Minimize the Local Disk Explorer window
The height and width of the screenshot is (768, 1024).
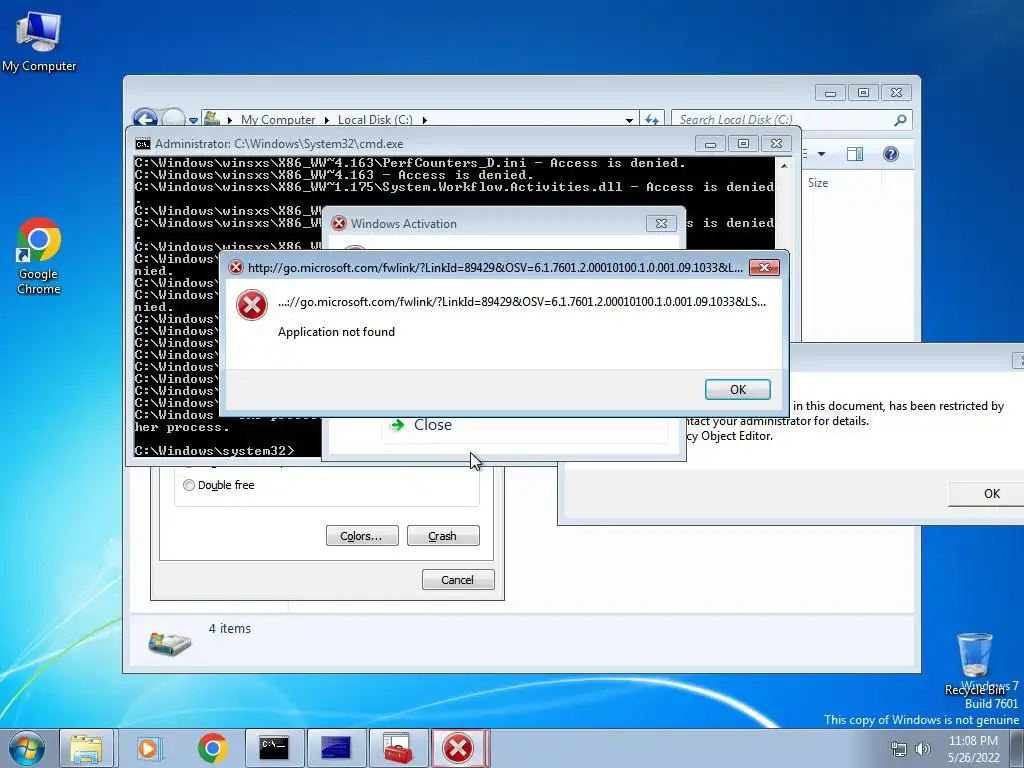830,93
